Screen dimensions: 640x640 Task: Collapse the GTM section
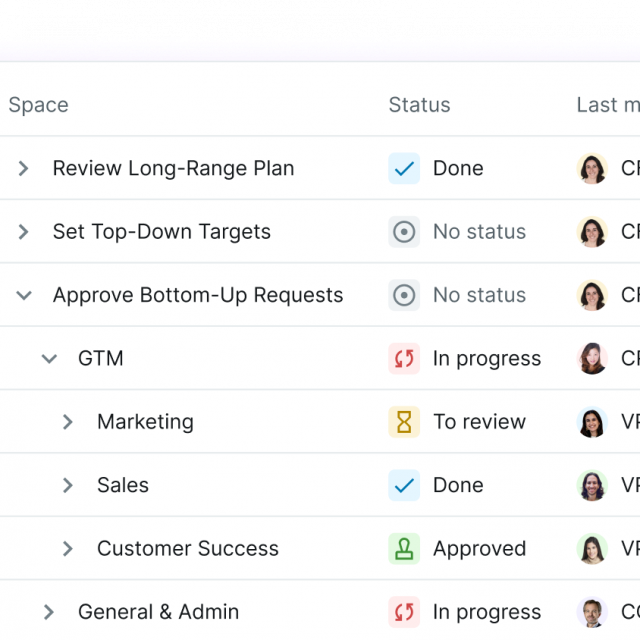point(49,358)
